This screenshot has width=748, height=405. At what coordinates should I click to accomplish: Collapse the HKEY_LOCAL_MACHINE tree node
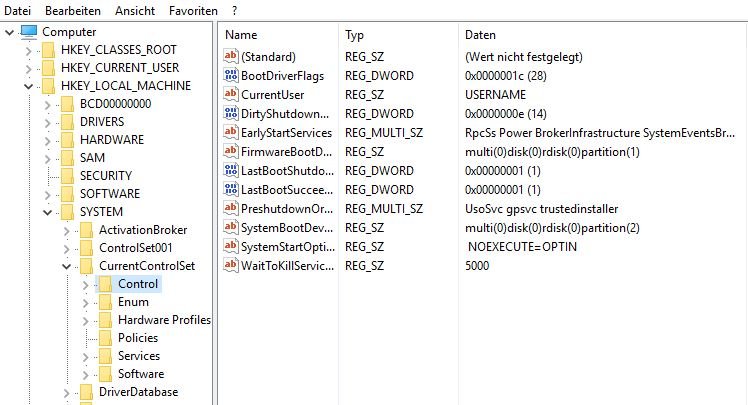[x=29, y=86]
